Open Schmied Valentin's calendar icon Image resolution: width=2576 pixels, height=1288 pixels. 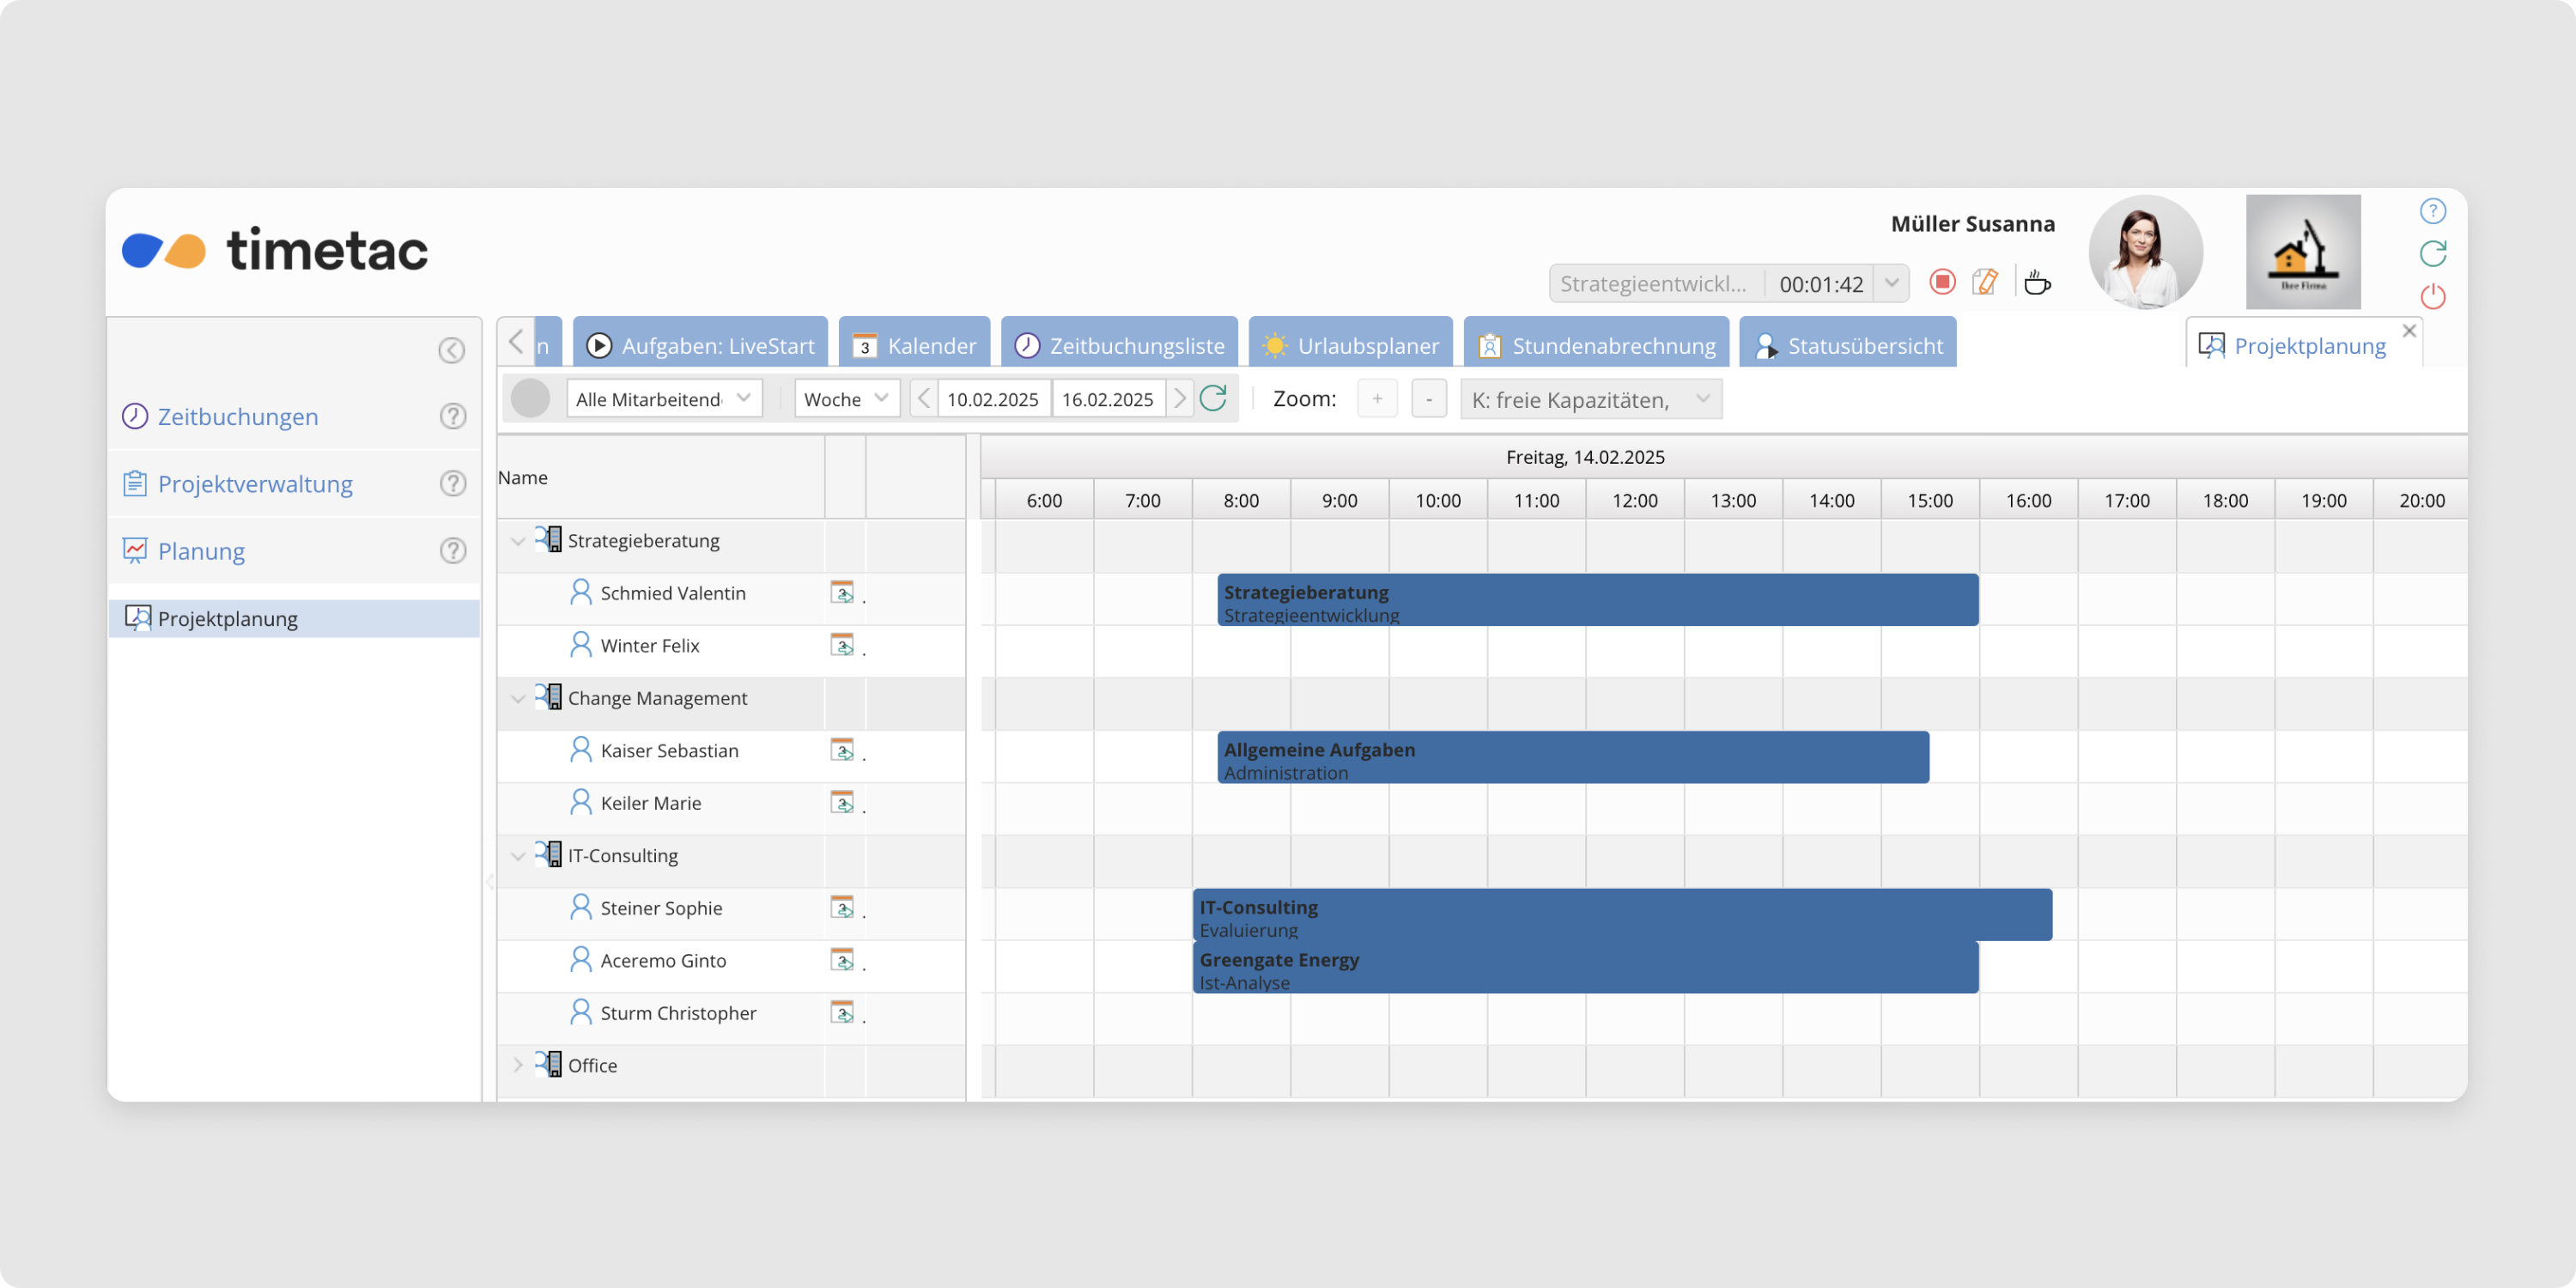click(842, 593)
